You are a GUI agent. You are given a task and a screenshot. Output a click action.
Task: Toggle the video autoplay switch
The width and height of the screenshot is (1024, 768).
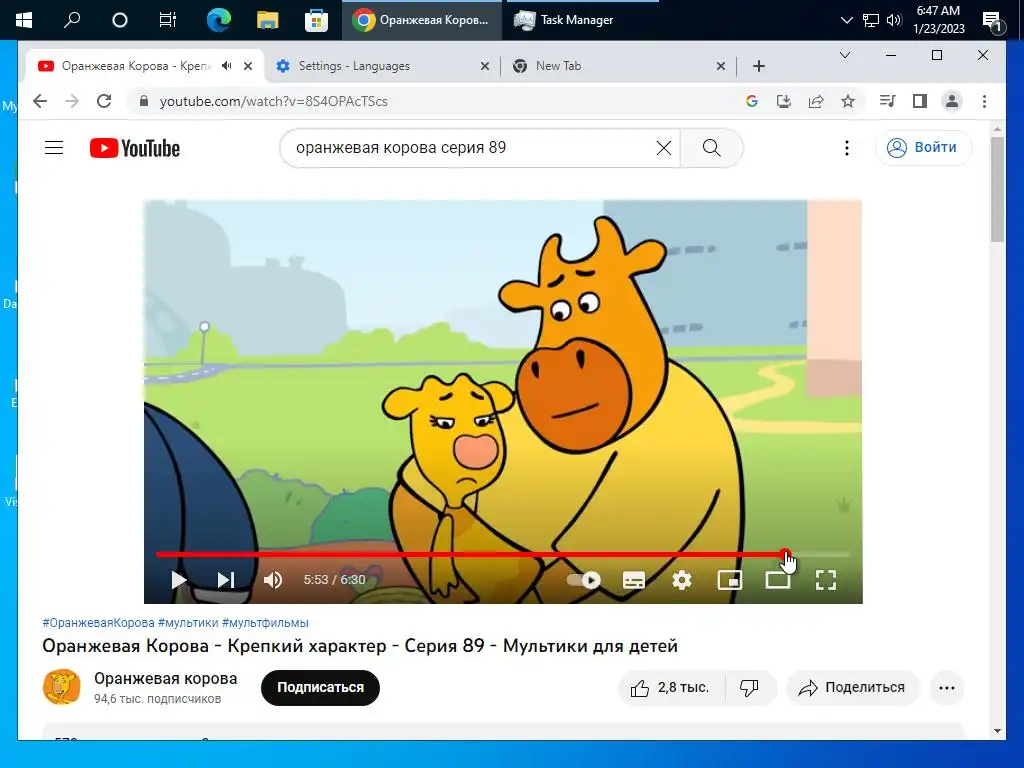click(584, 580)
